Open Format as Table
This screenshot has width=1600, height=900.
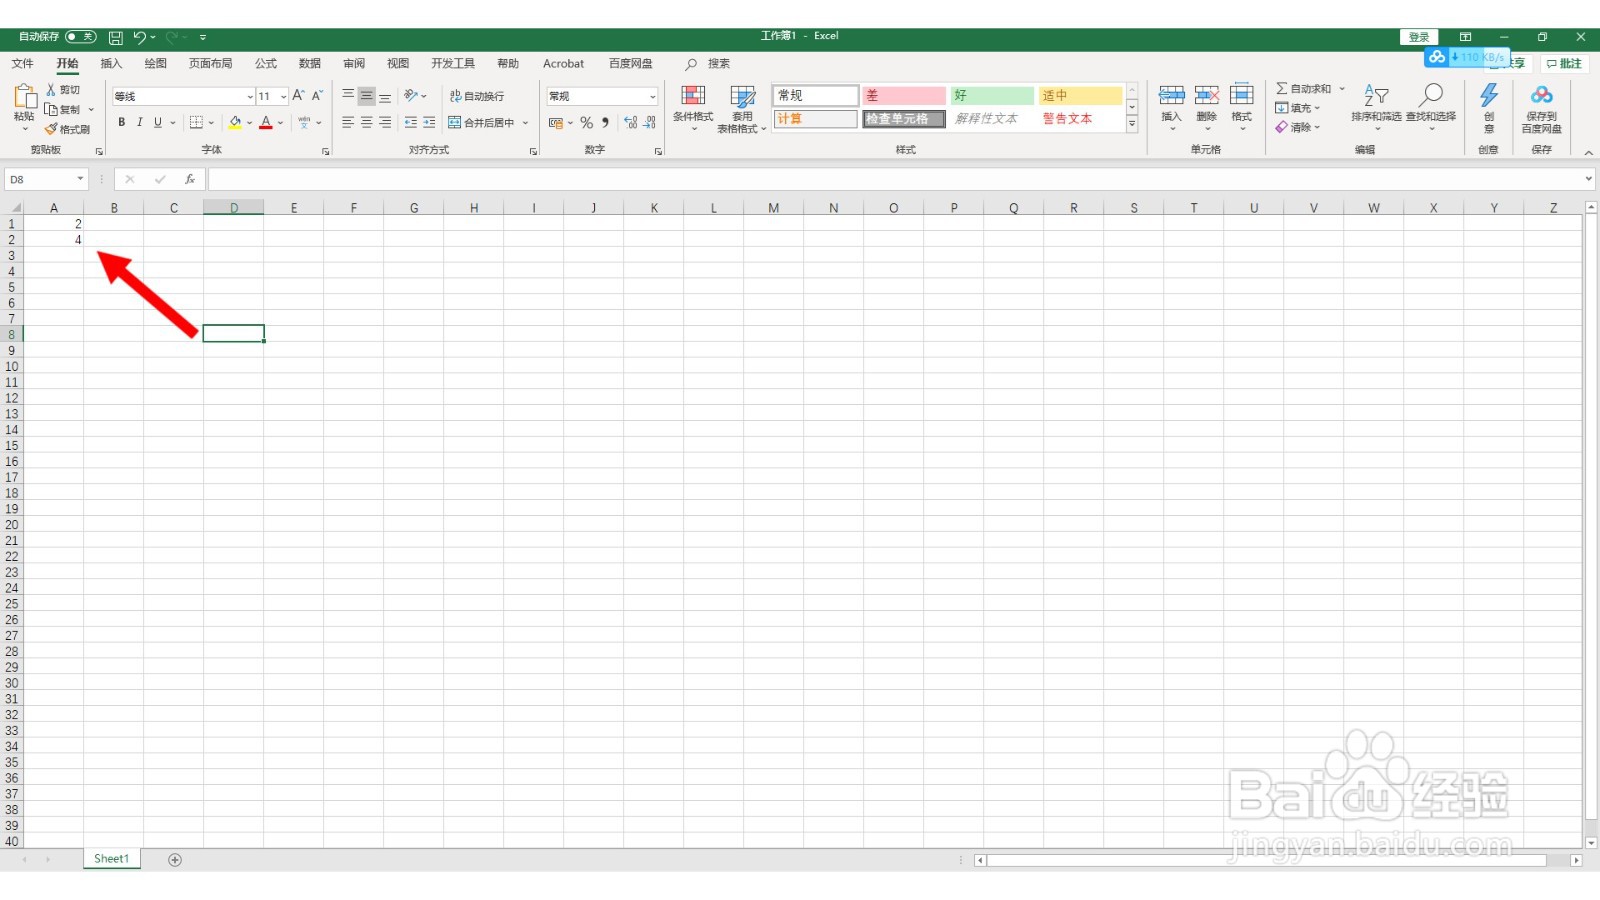tap(742, 108)
